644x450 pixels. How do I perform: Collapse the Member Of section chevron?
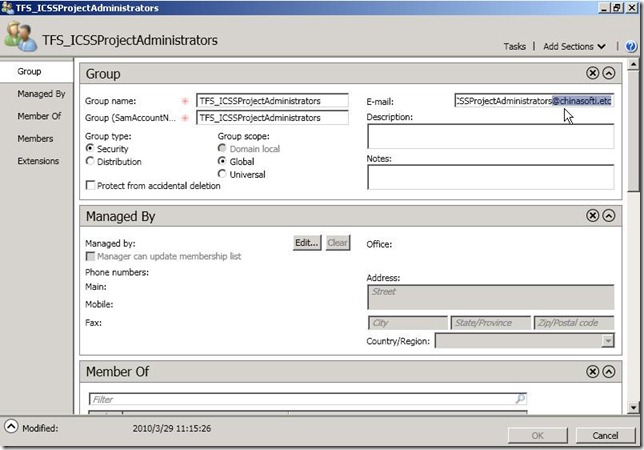[x=609, y=372]
